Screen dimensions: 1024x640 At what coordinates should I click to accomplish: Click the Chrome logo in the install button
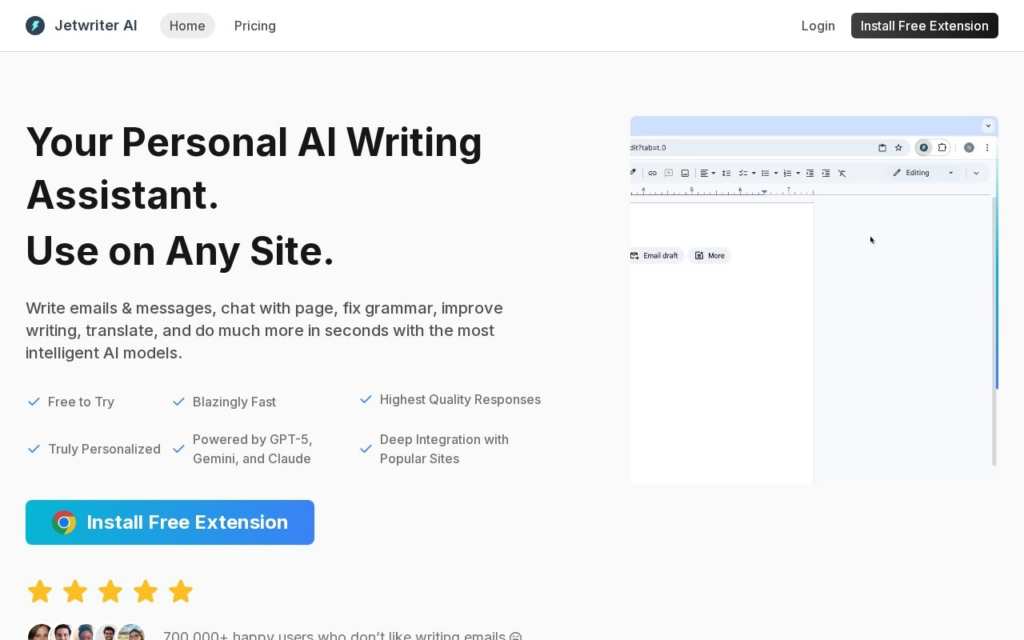(64, 522)
